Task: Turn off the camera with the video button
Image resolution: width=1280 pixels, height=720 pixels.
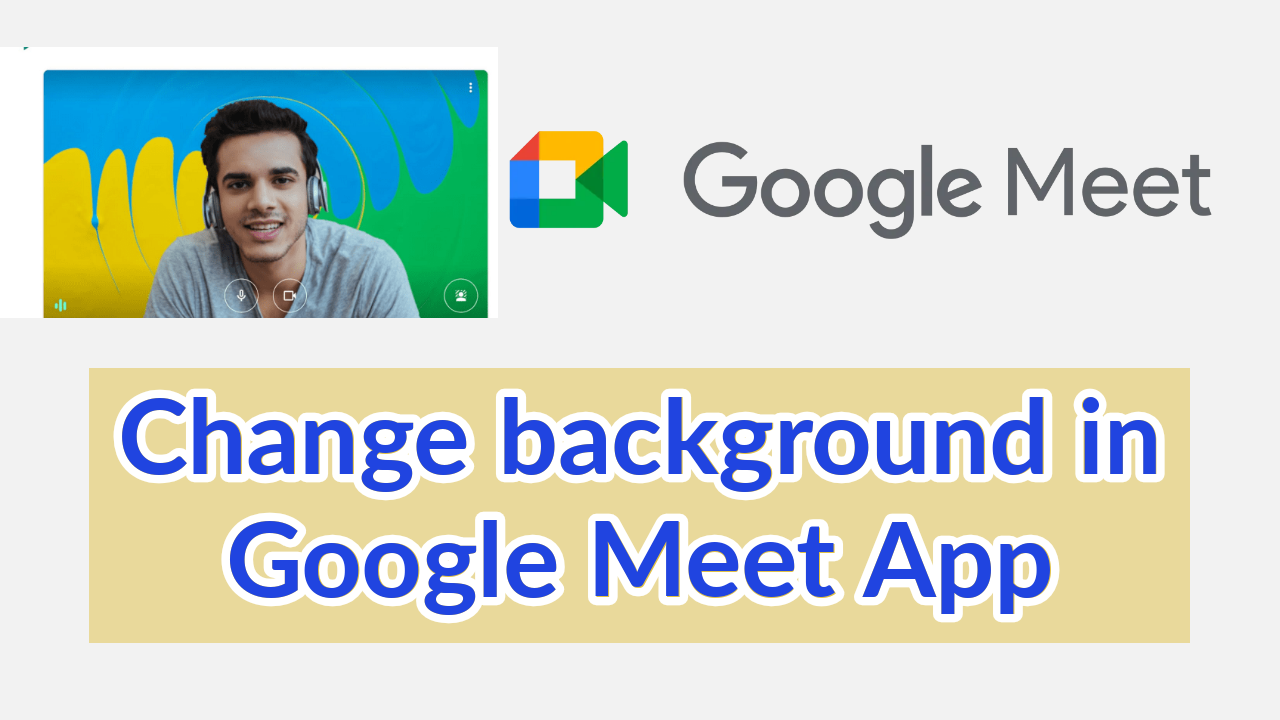Action: pyautogui.click(x=290, y=296)
